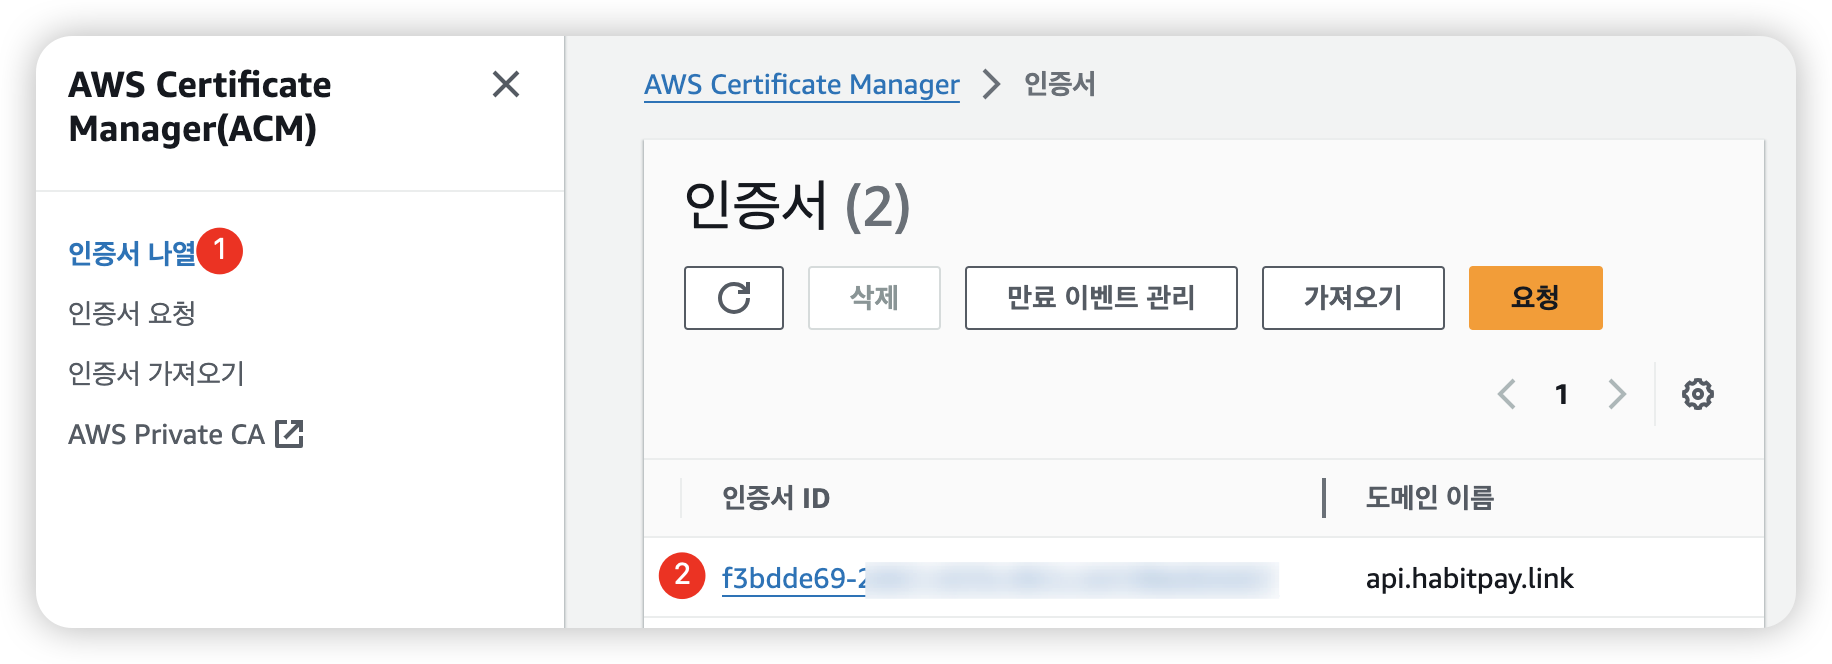
Task: Close the ACM navigation side panel
Action: click(x=506, y=84)
